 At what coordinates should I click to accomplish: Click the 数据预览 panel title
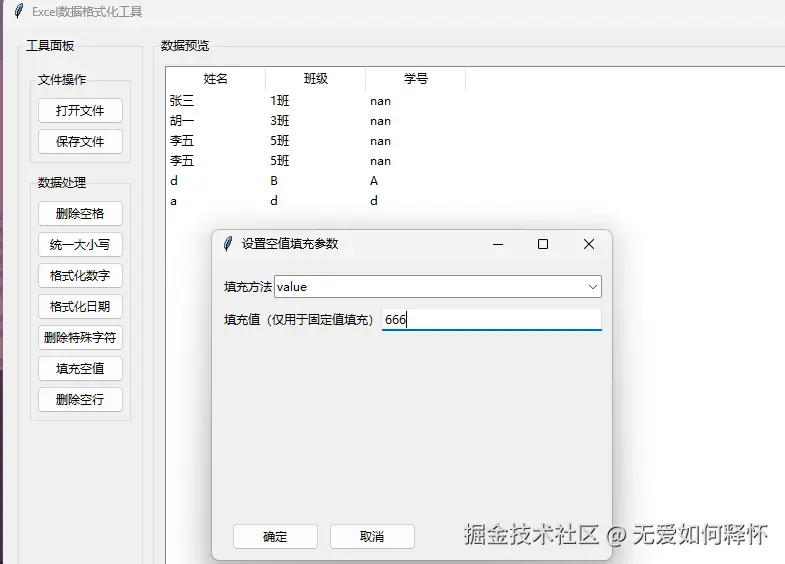[185, 46]
